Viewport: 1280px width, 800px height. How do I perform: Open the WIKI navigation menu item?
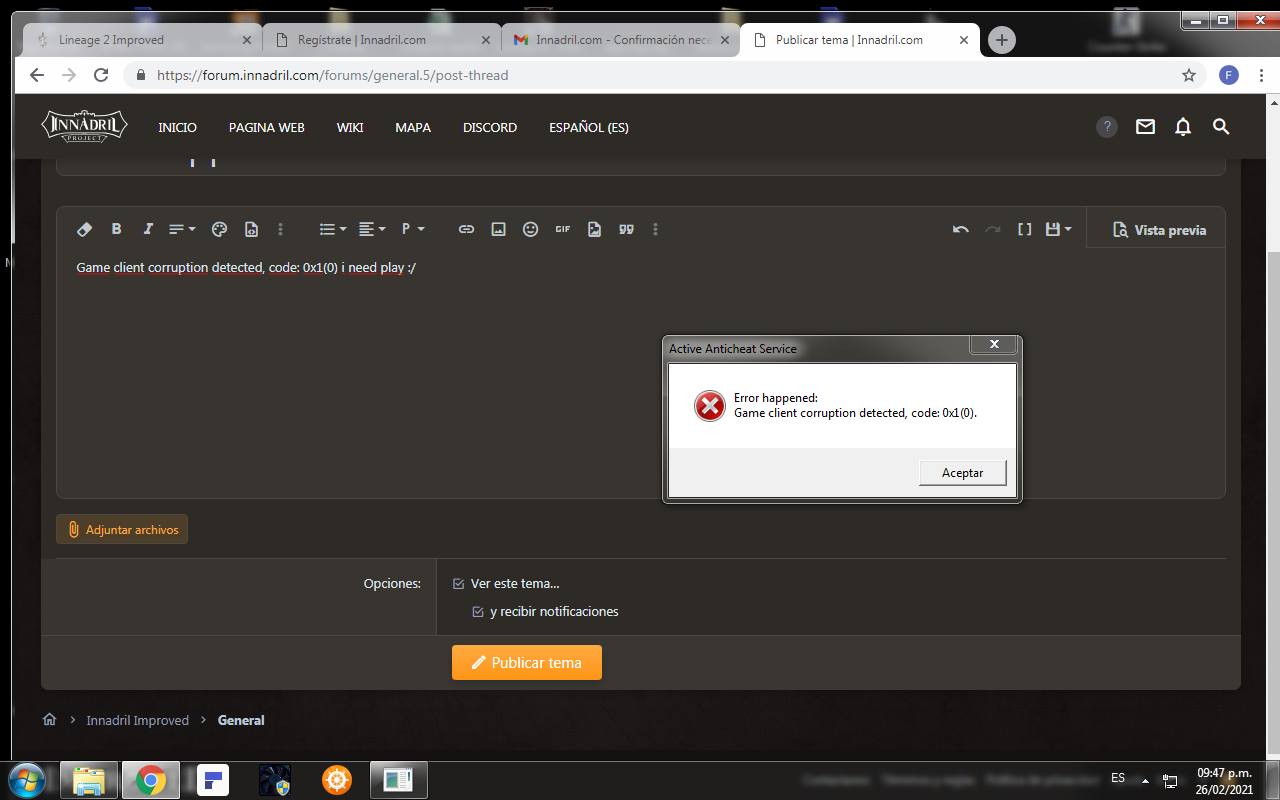point(350,128)
